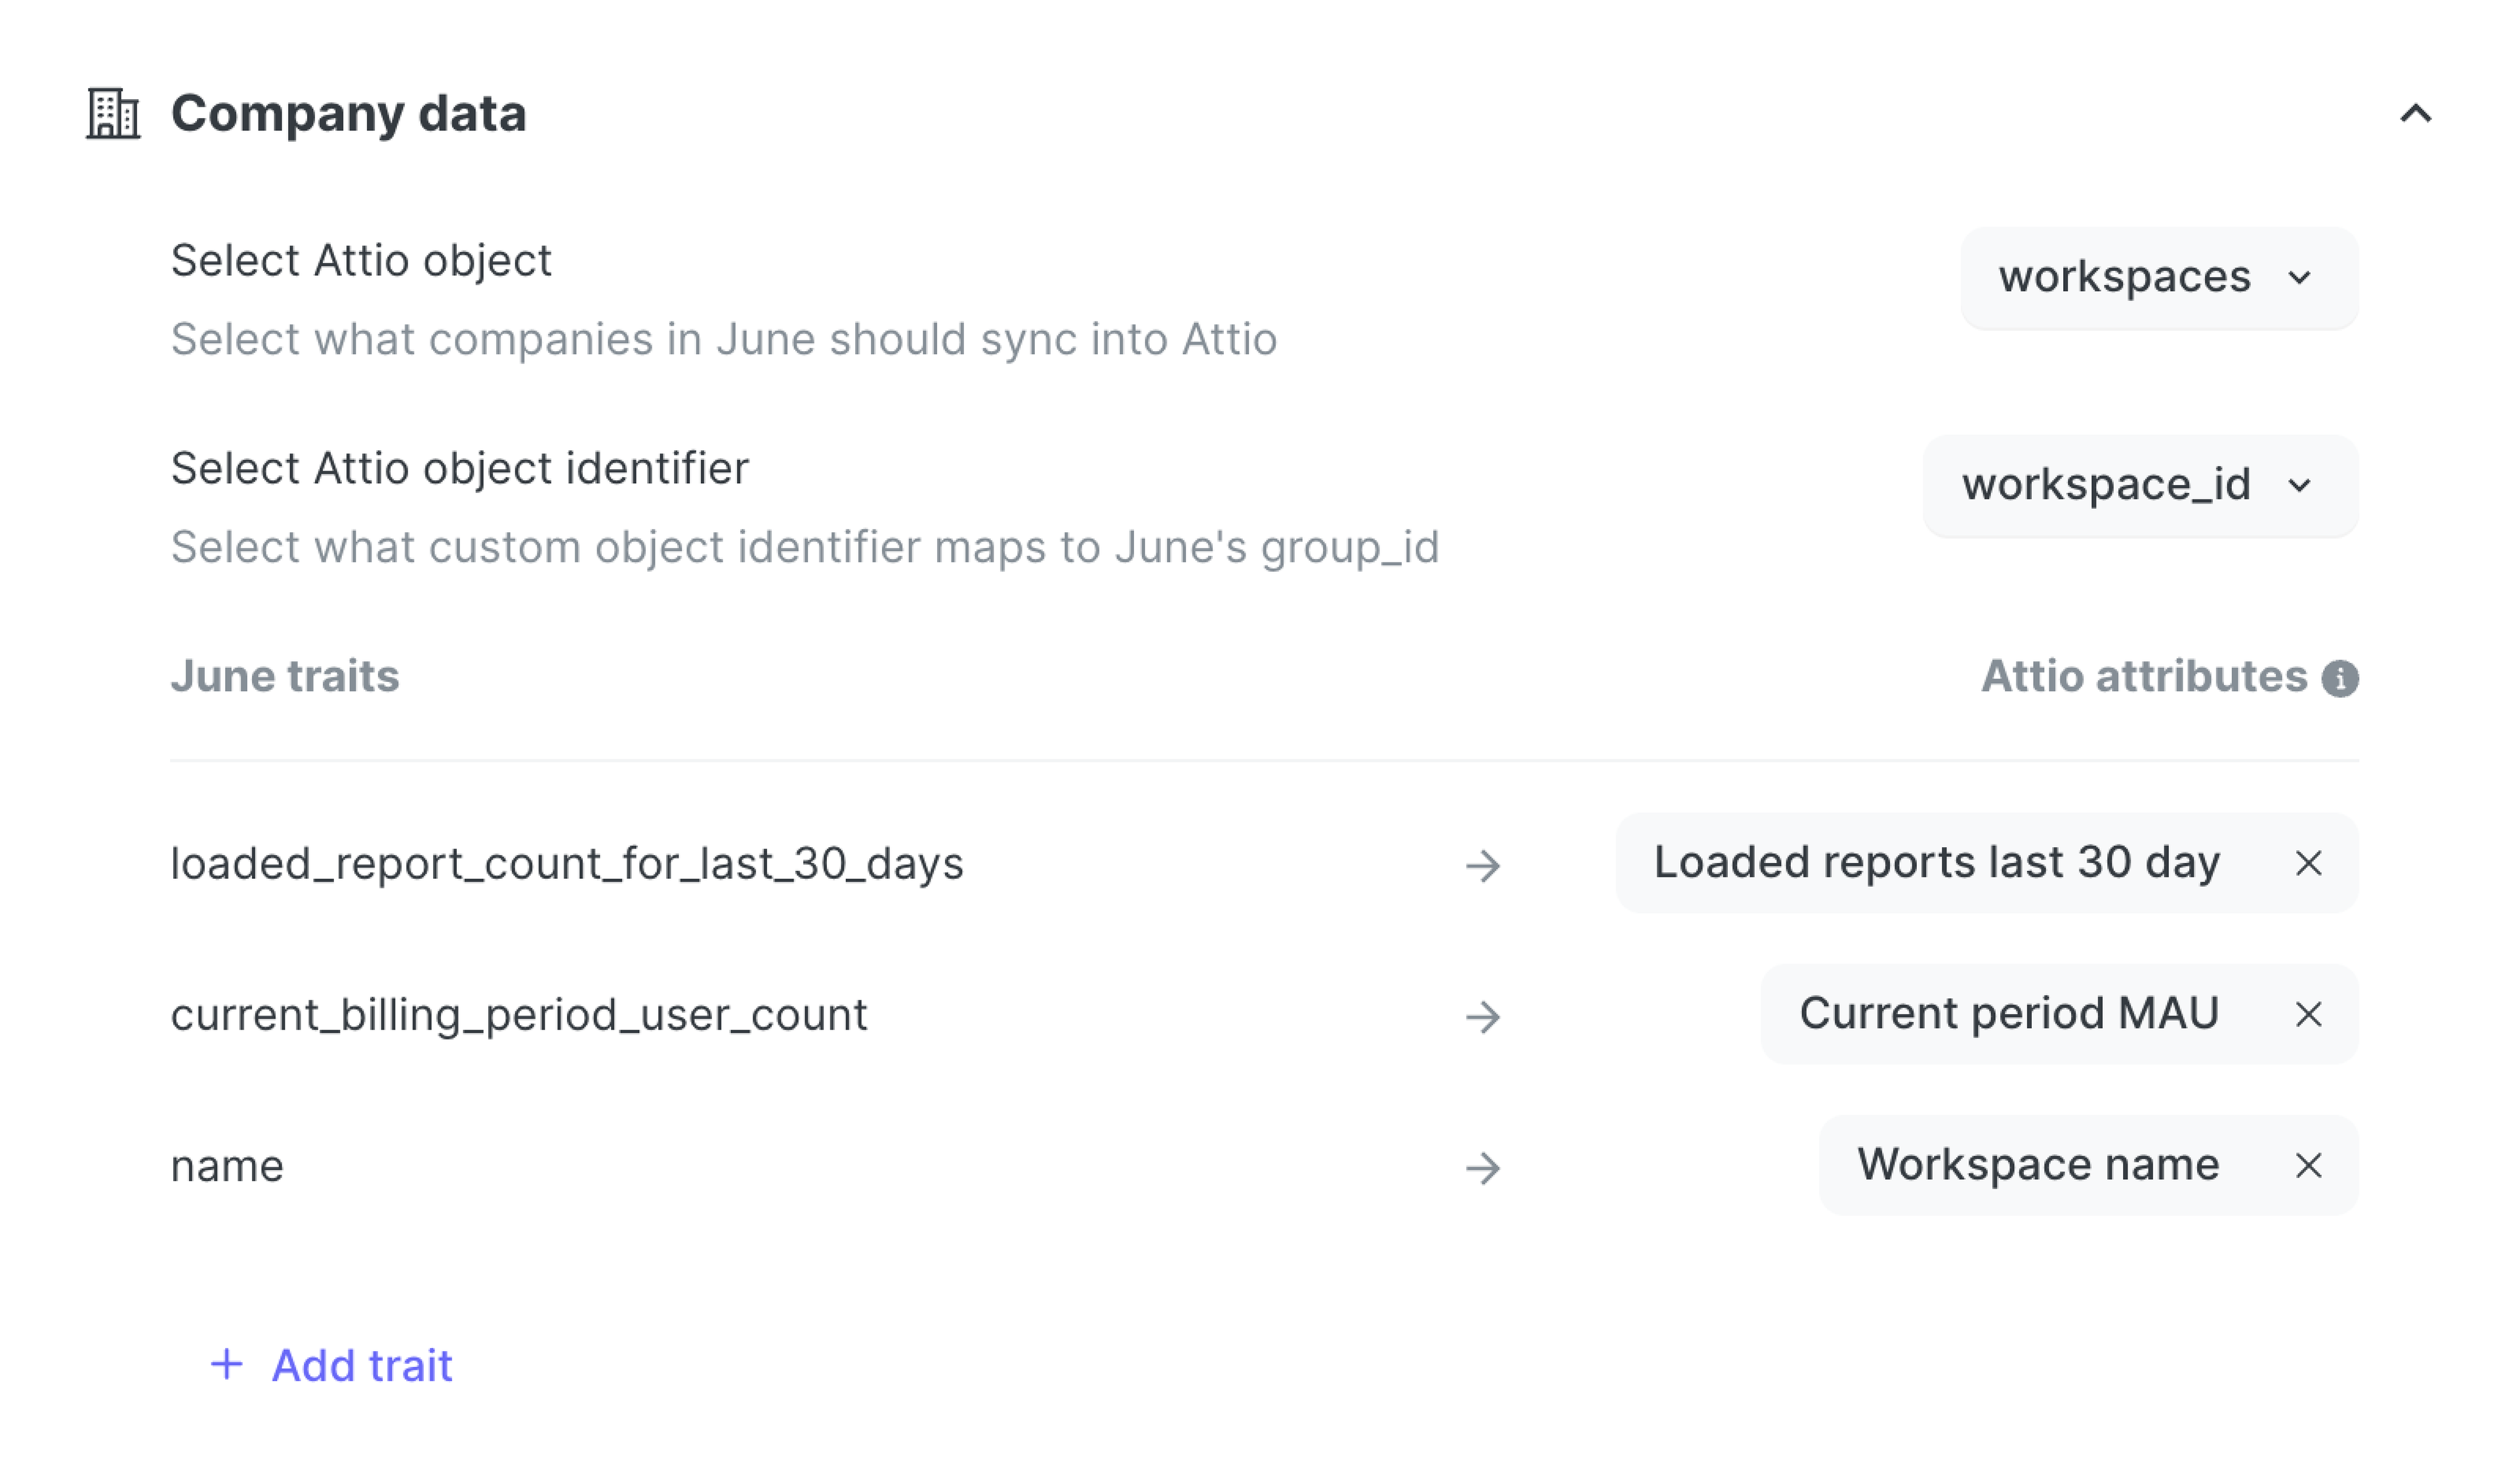The image size is (2520, 1474).
Task: Click the plus icon beside Add trait
Action: 227,1364
